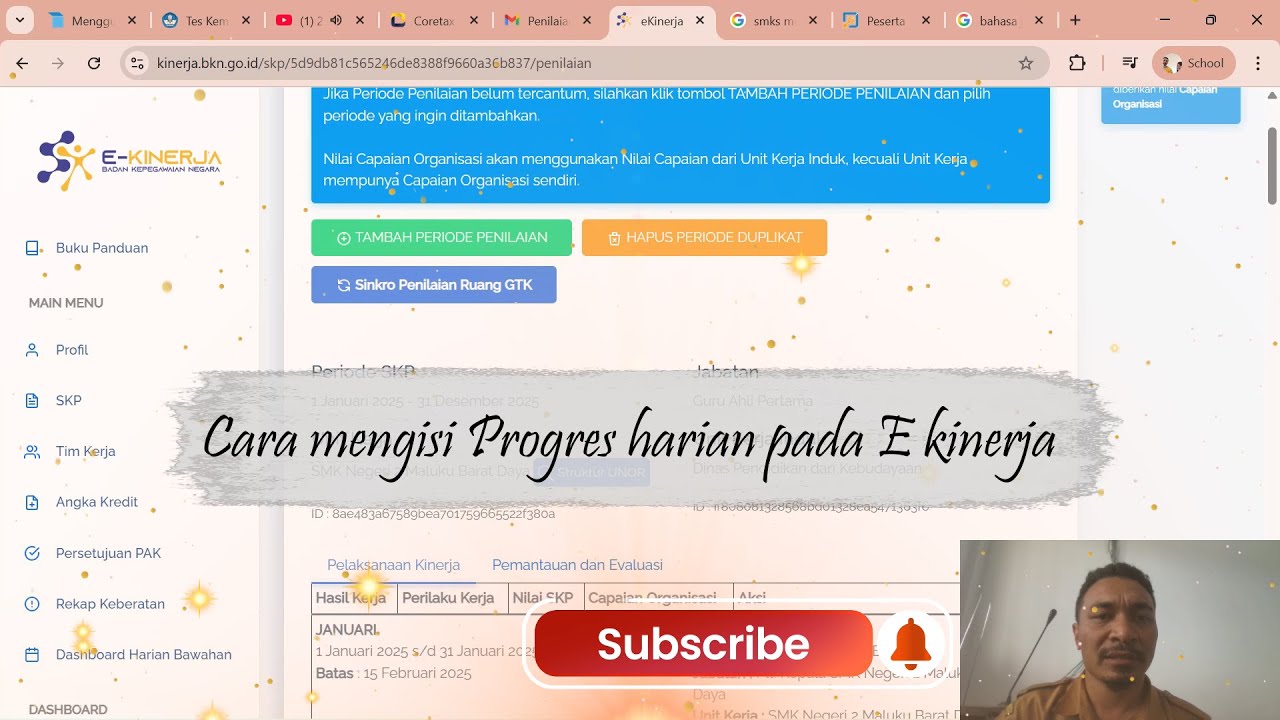Click the Persetujuan PAK check icon
The width and height of the screenshot is (1280, 720).
(32, 553)
